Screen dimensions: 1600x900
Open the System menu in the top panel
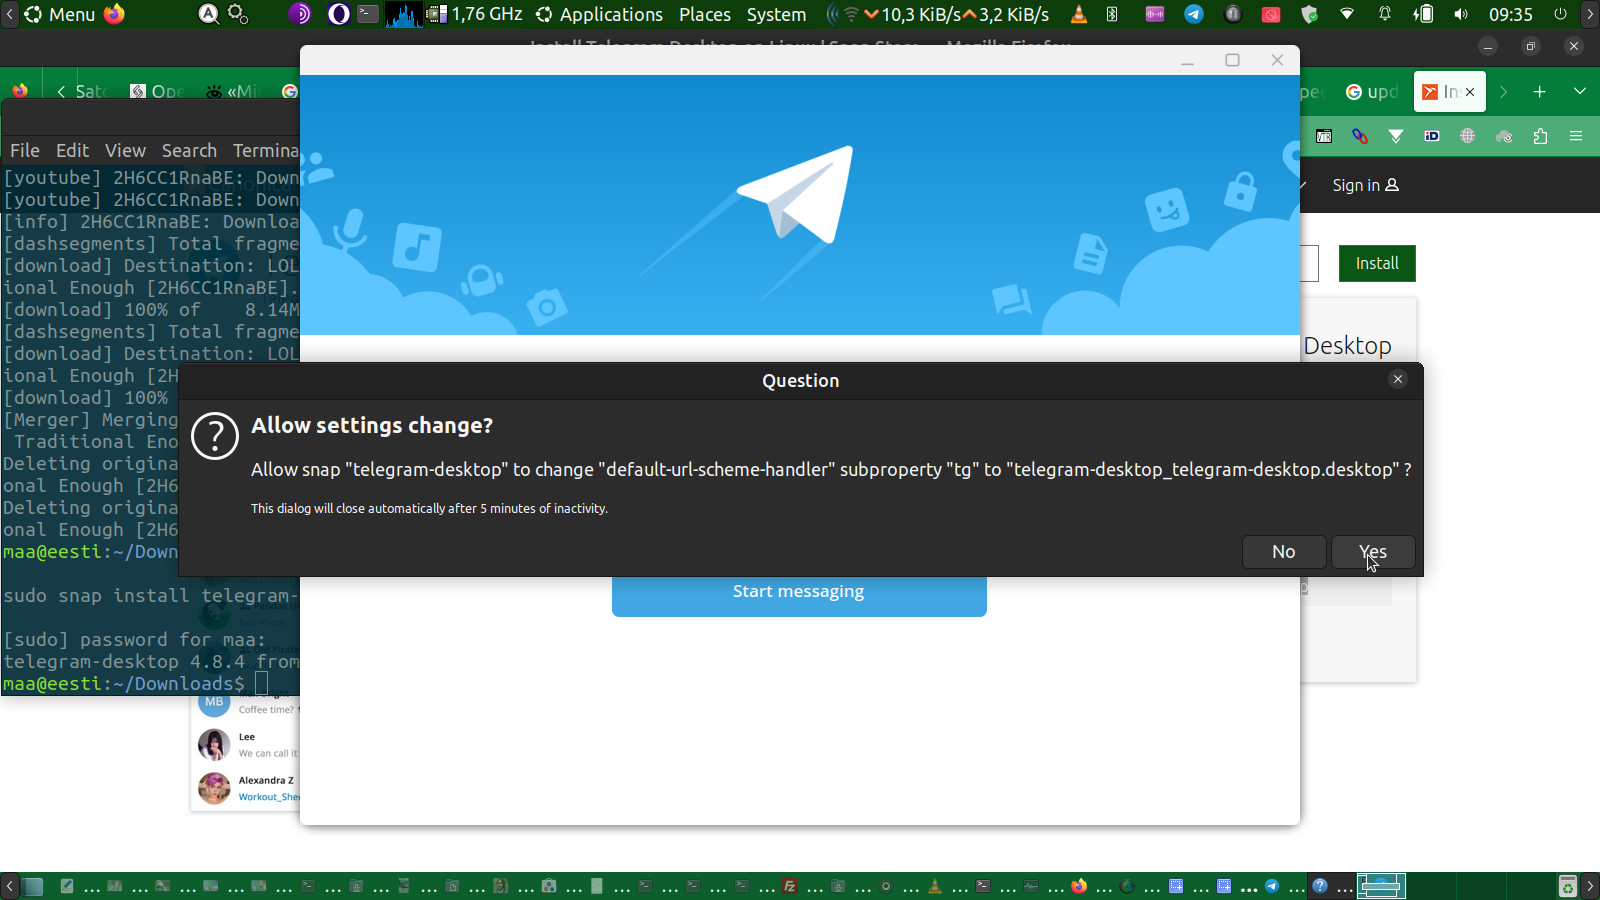click(x=776, y=14)
